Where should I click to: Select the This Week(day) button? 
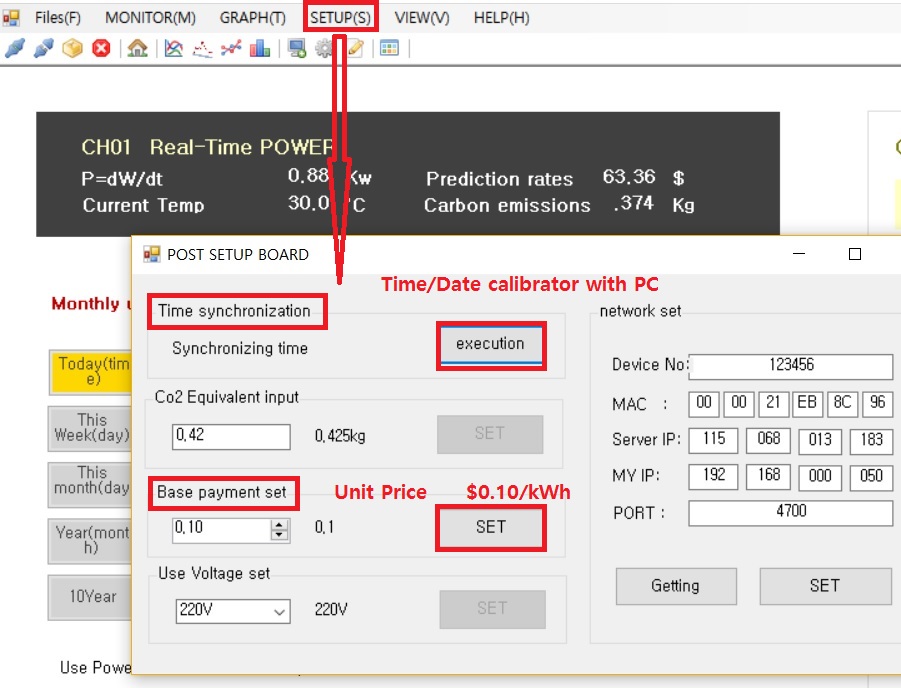(x=91, y=428)
